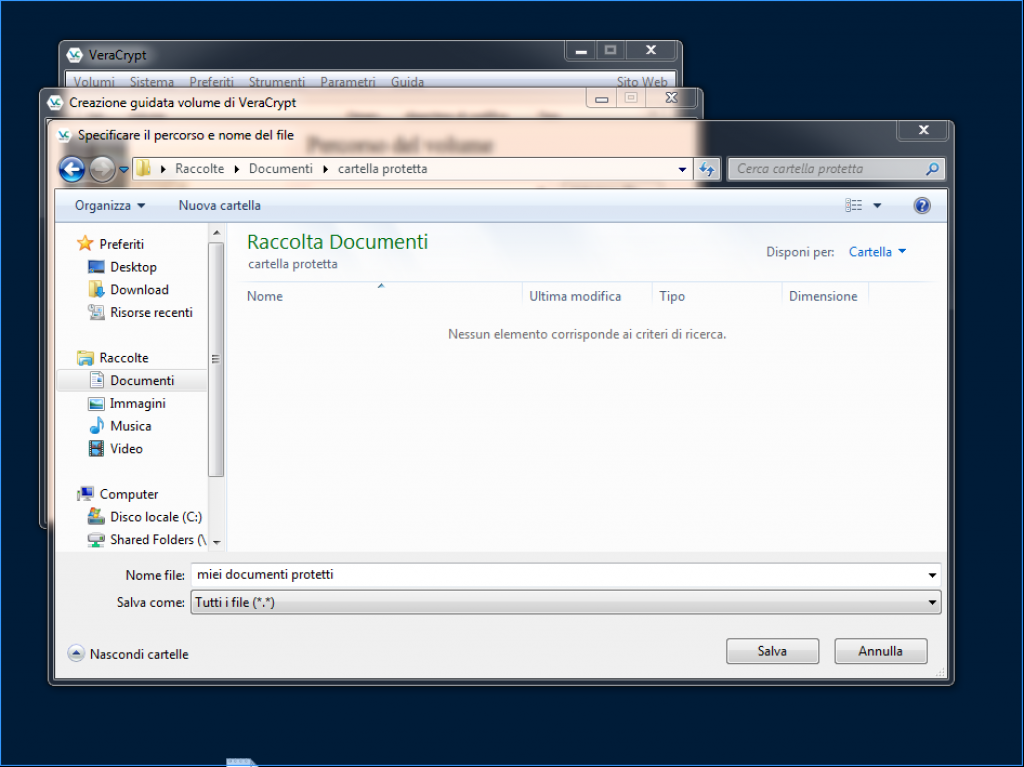Open Sistema menu in VeraCrypt window
Image resolution: width=1024 pixels, height=767 pixels.
point(152,82)
